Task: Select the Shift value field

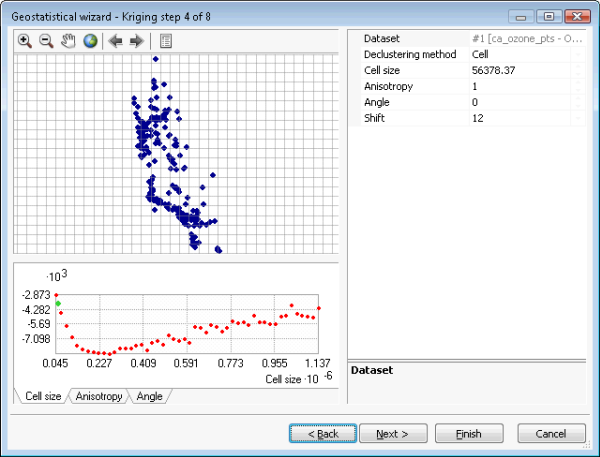Action: pyautogui.click(x=520, y=118)
